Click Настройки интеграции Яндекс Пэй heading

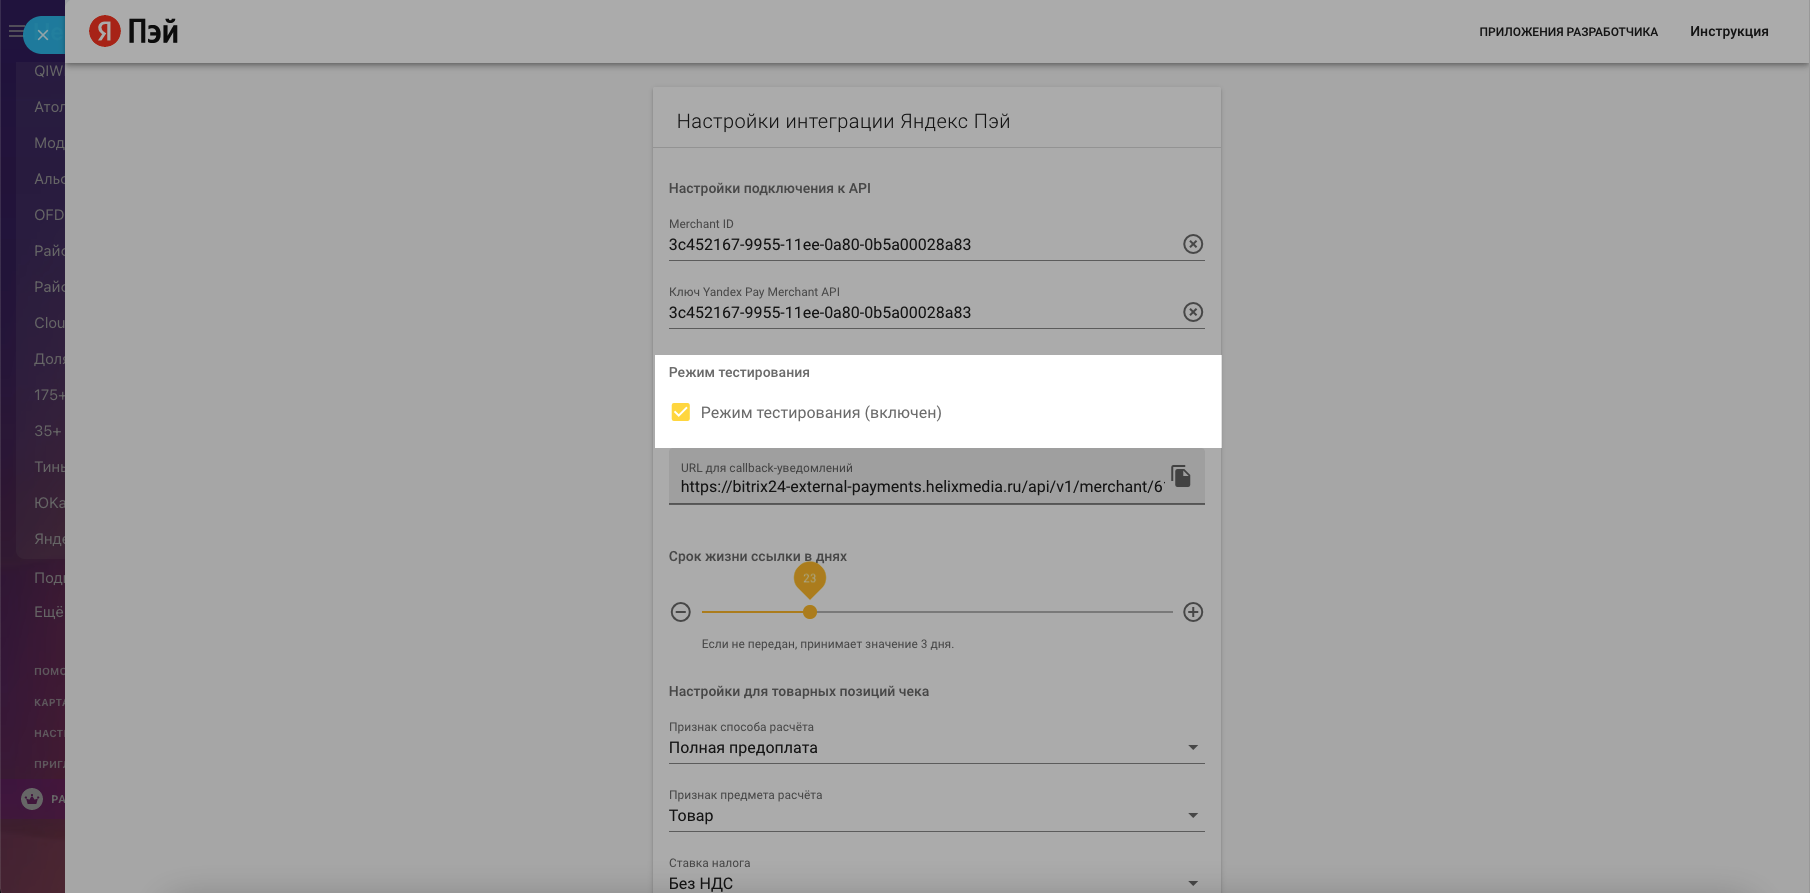[x=843, y=121]
